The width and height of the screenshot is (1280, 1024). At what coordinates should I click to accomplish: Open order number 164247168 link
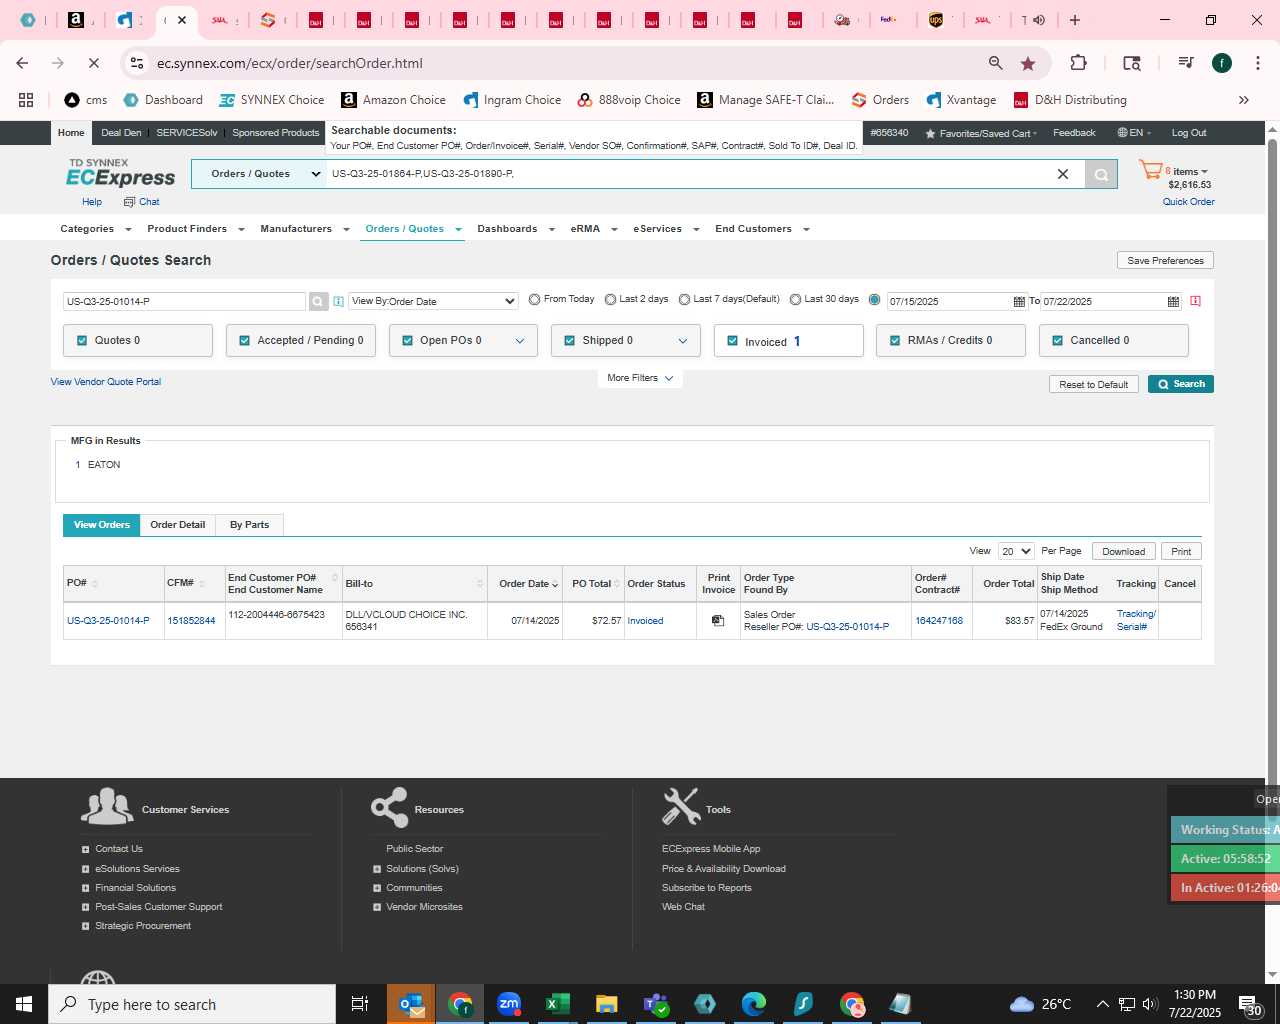point(939,621)
